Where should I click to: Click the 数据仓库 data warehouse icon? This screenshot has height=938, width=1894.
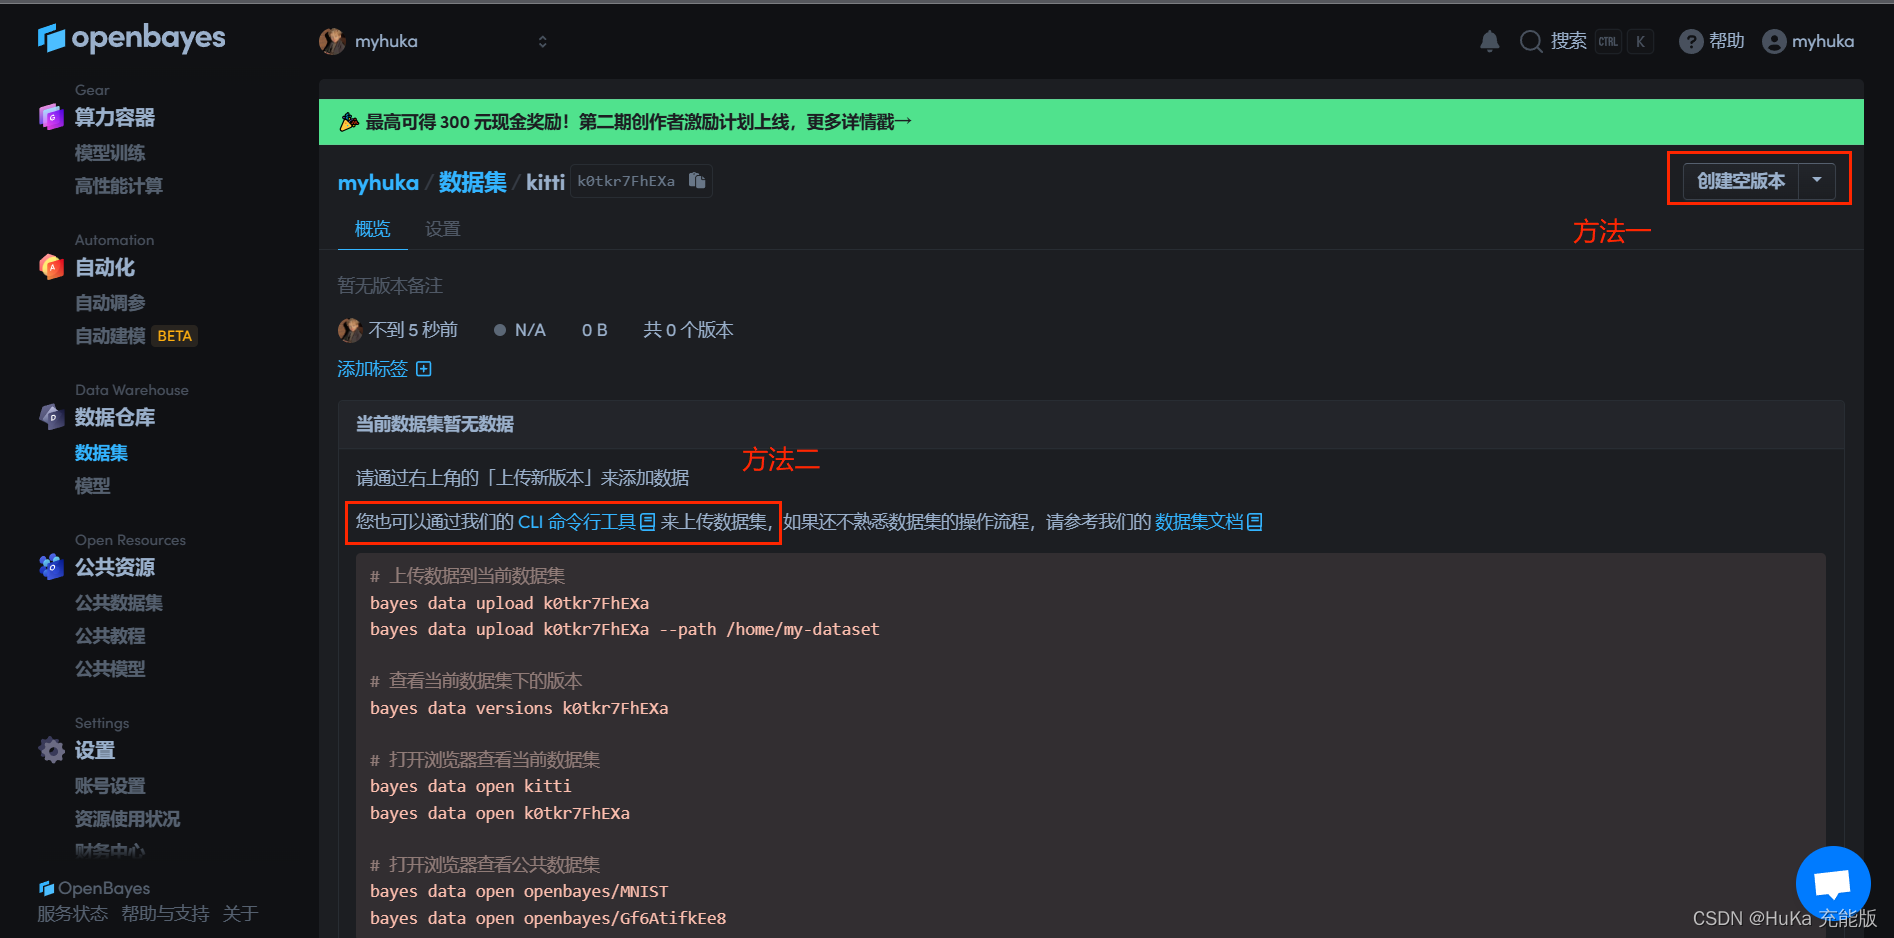click(51, 417)
